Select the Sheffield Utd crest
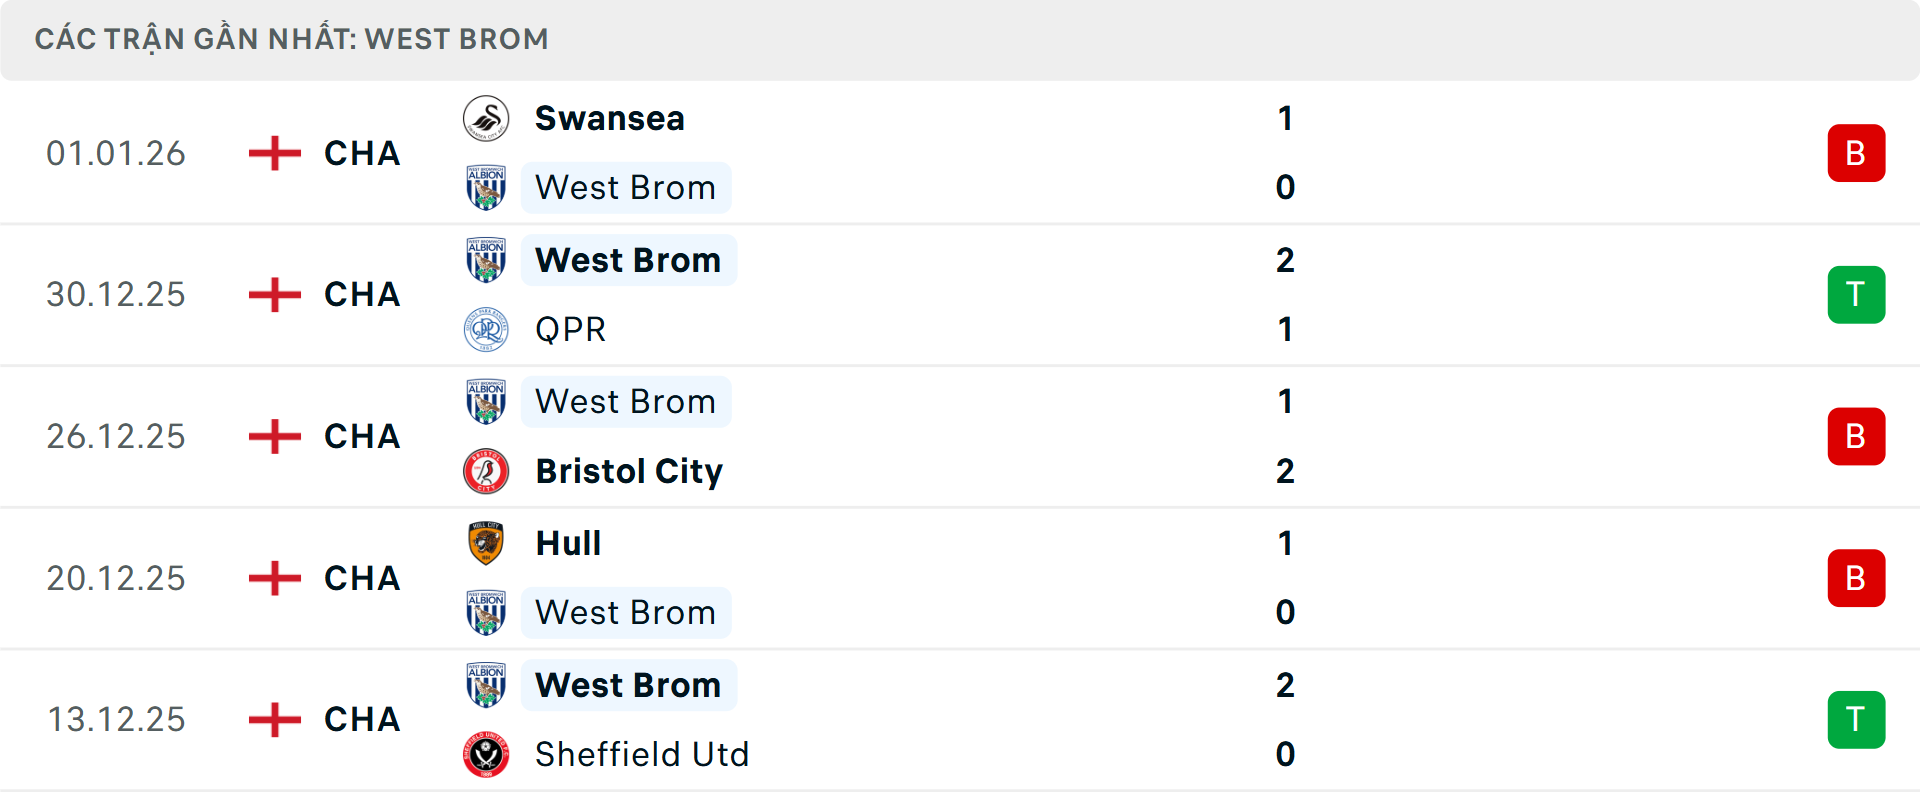The image size is (1920, 792). [487, 755]
